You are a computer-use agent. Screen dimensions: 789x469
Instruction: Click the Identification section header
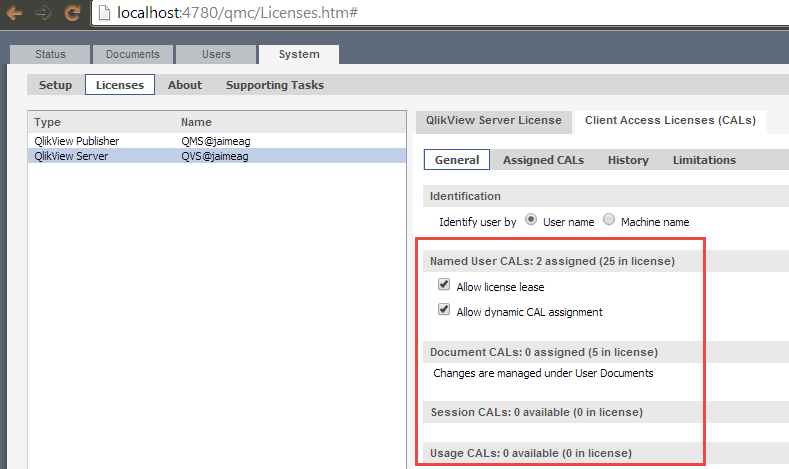(x=606, y=196)
